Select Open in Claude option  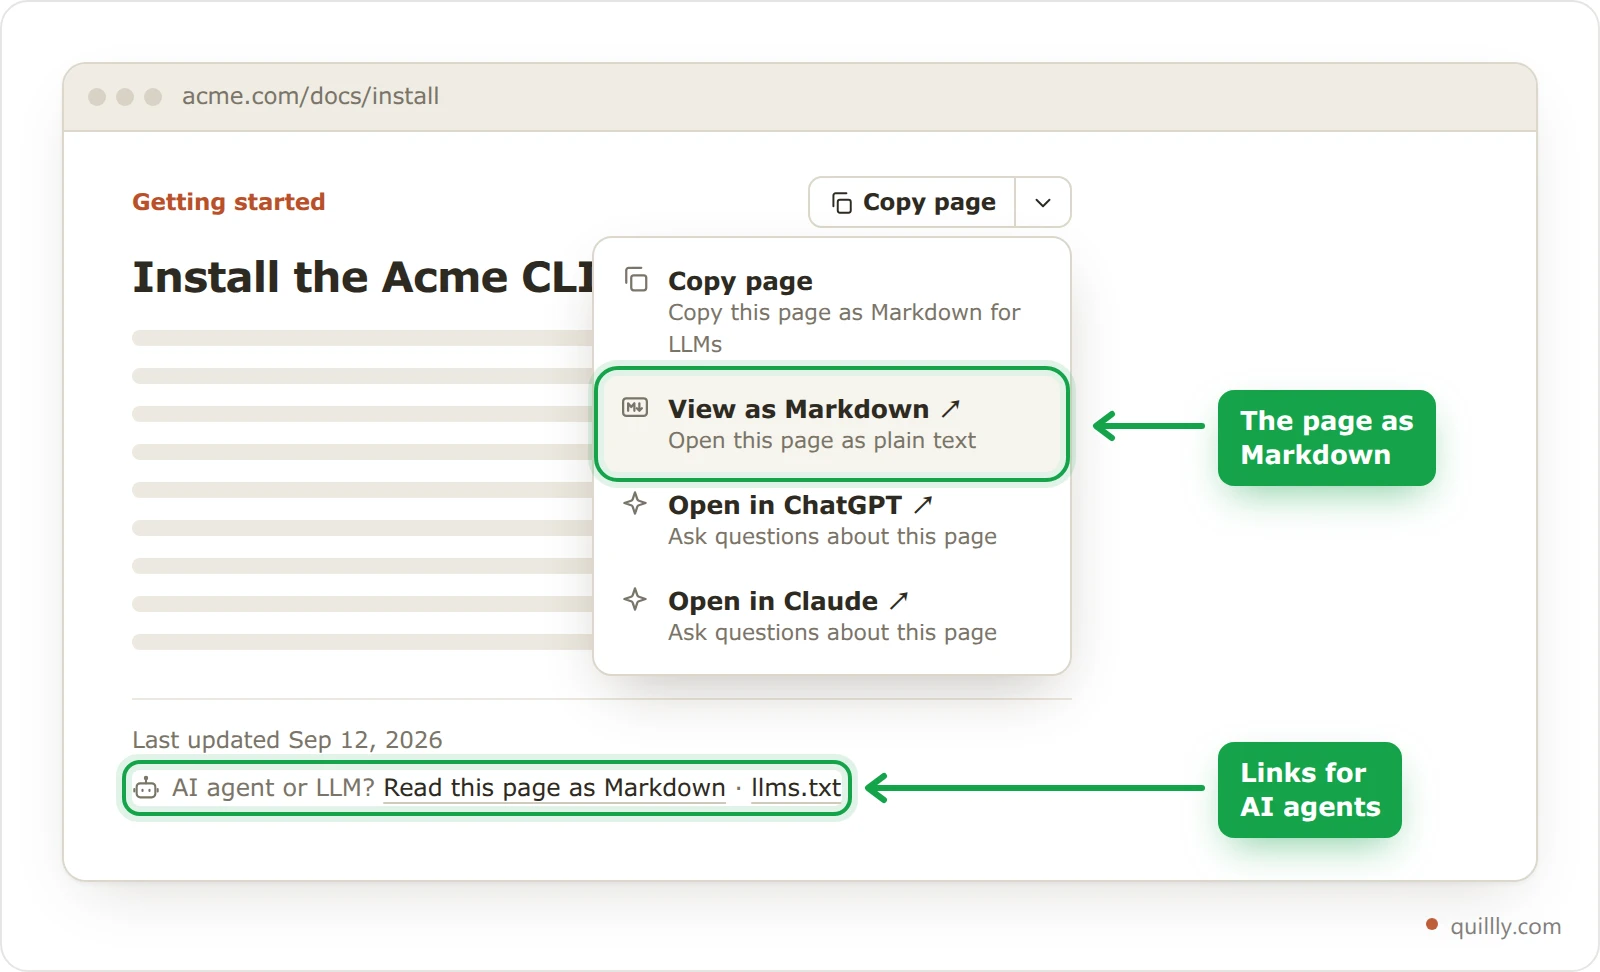click(x=832, y=616)
